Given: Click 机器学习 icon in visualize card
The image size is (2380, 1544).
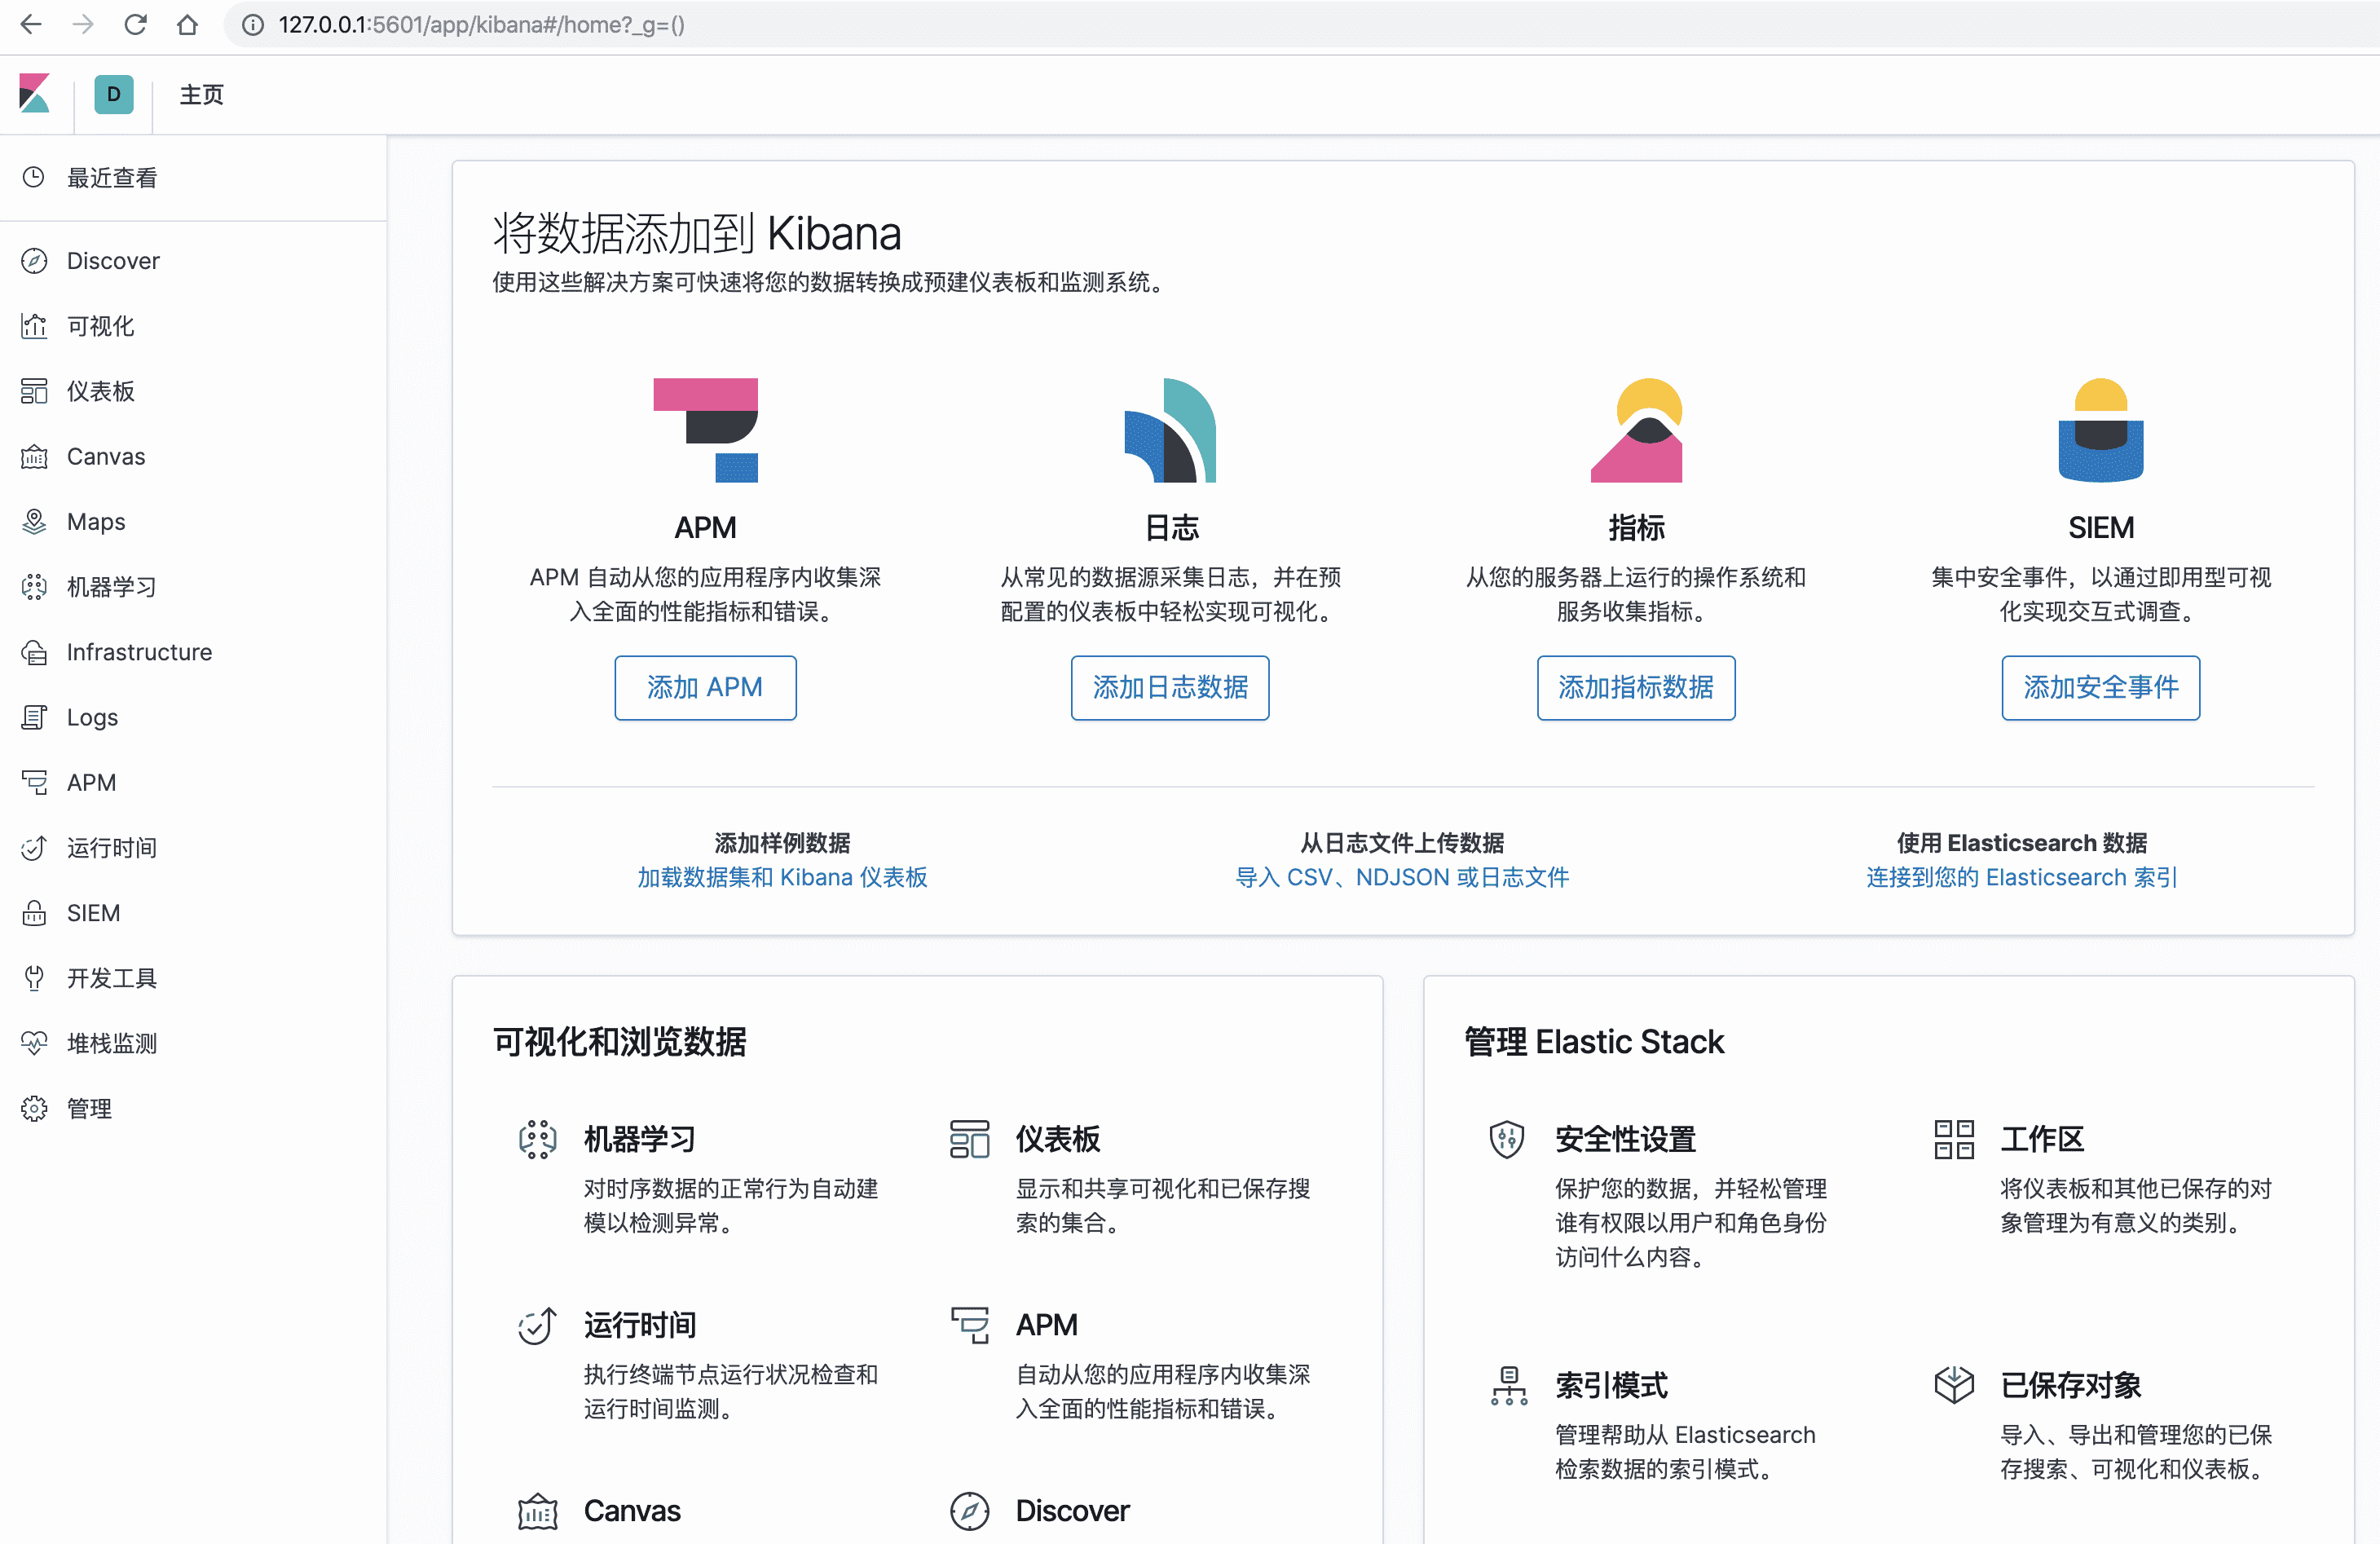Looking at the screenshot, I should pos(537,1139).
